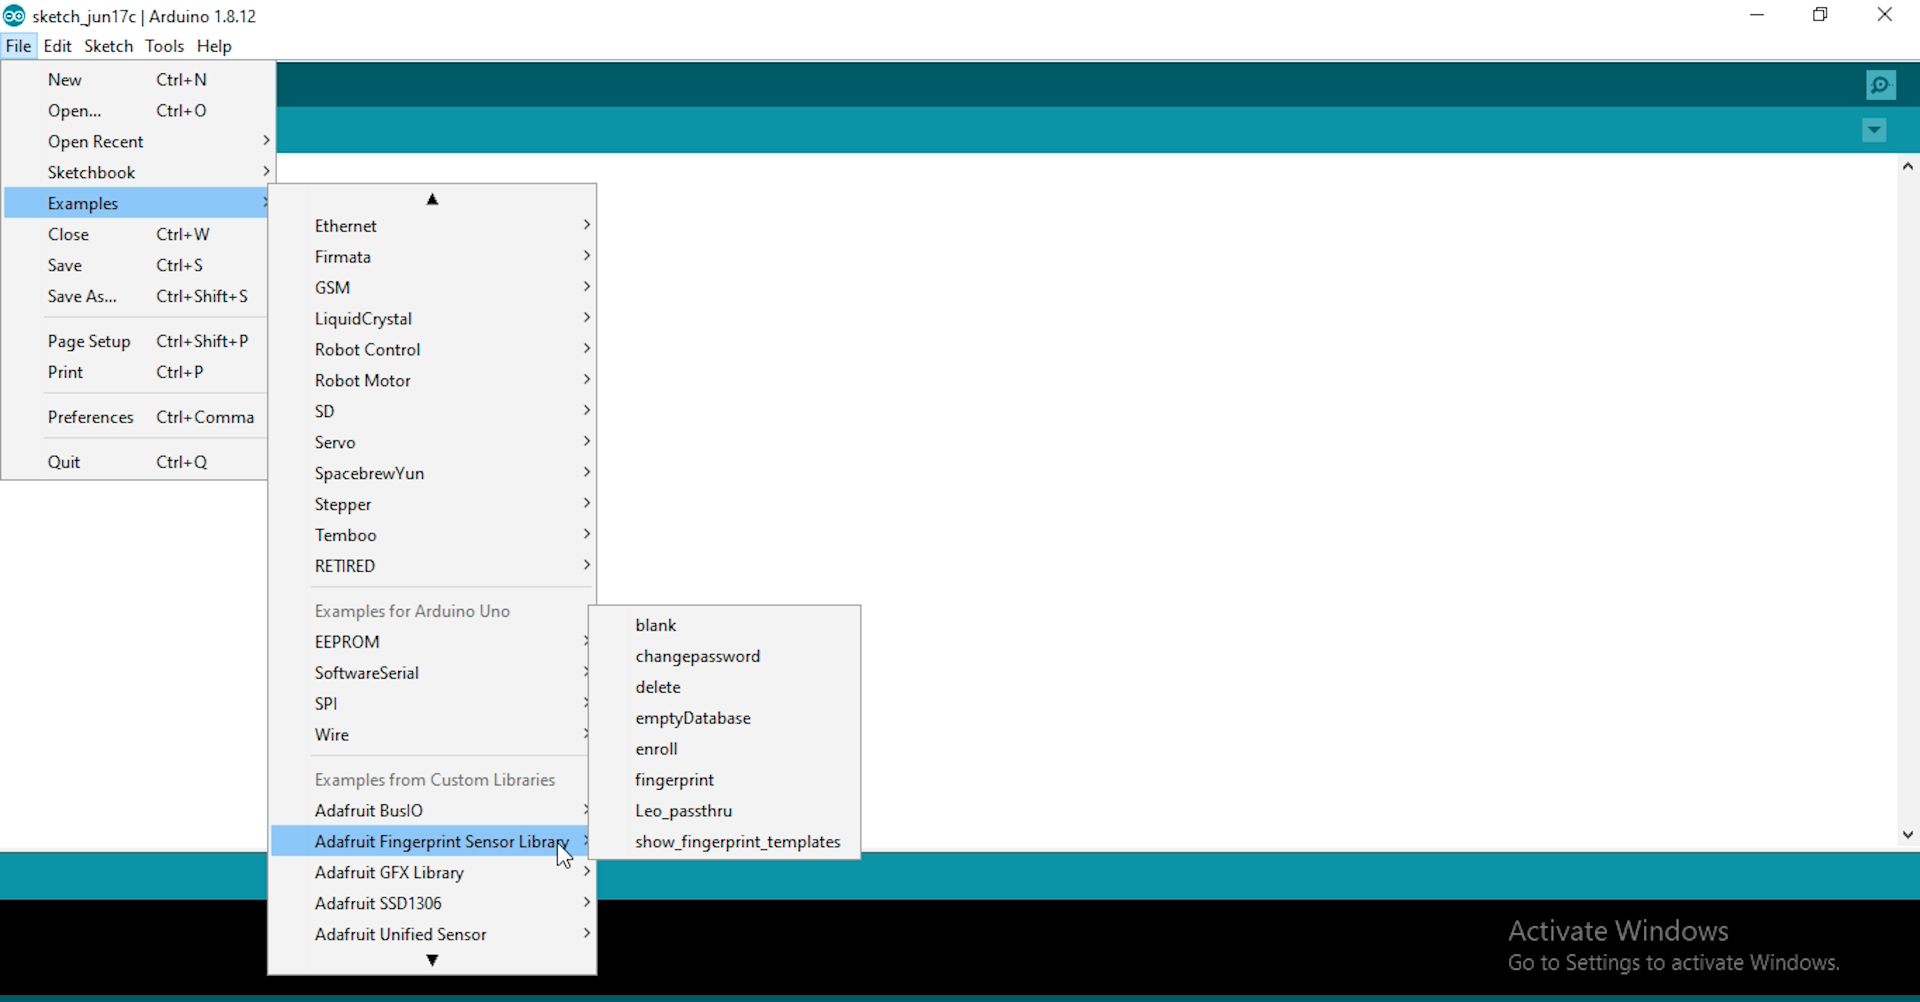Viewport: 1920px width, 1002px height.
Task: Open Preferences from the File menu
Action: (x=91, y=417)
